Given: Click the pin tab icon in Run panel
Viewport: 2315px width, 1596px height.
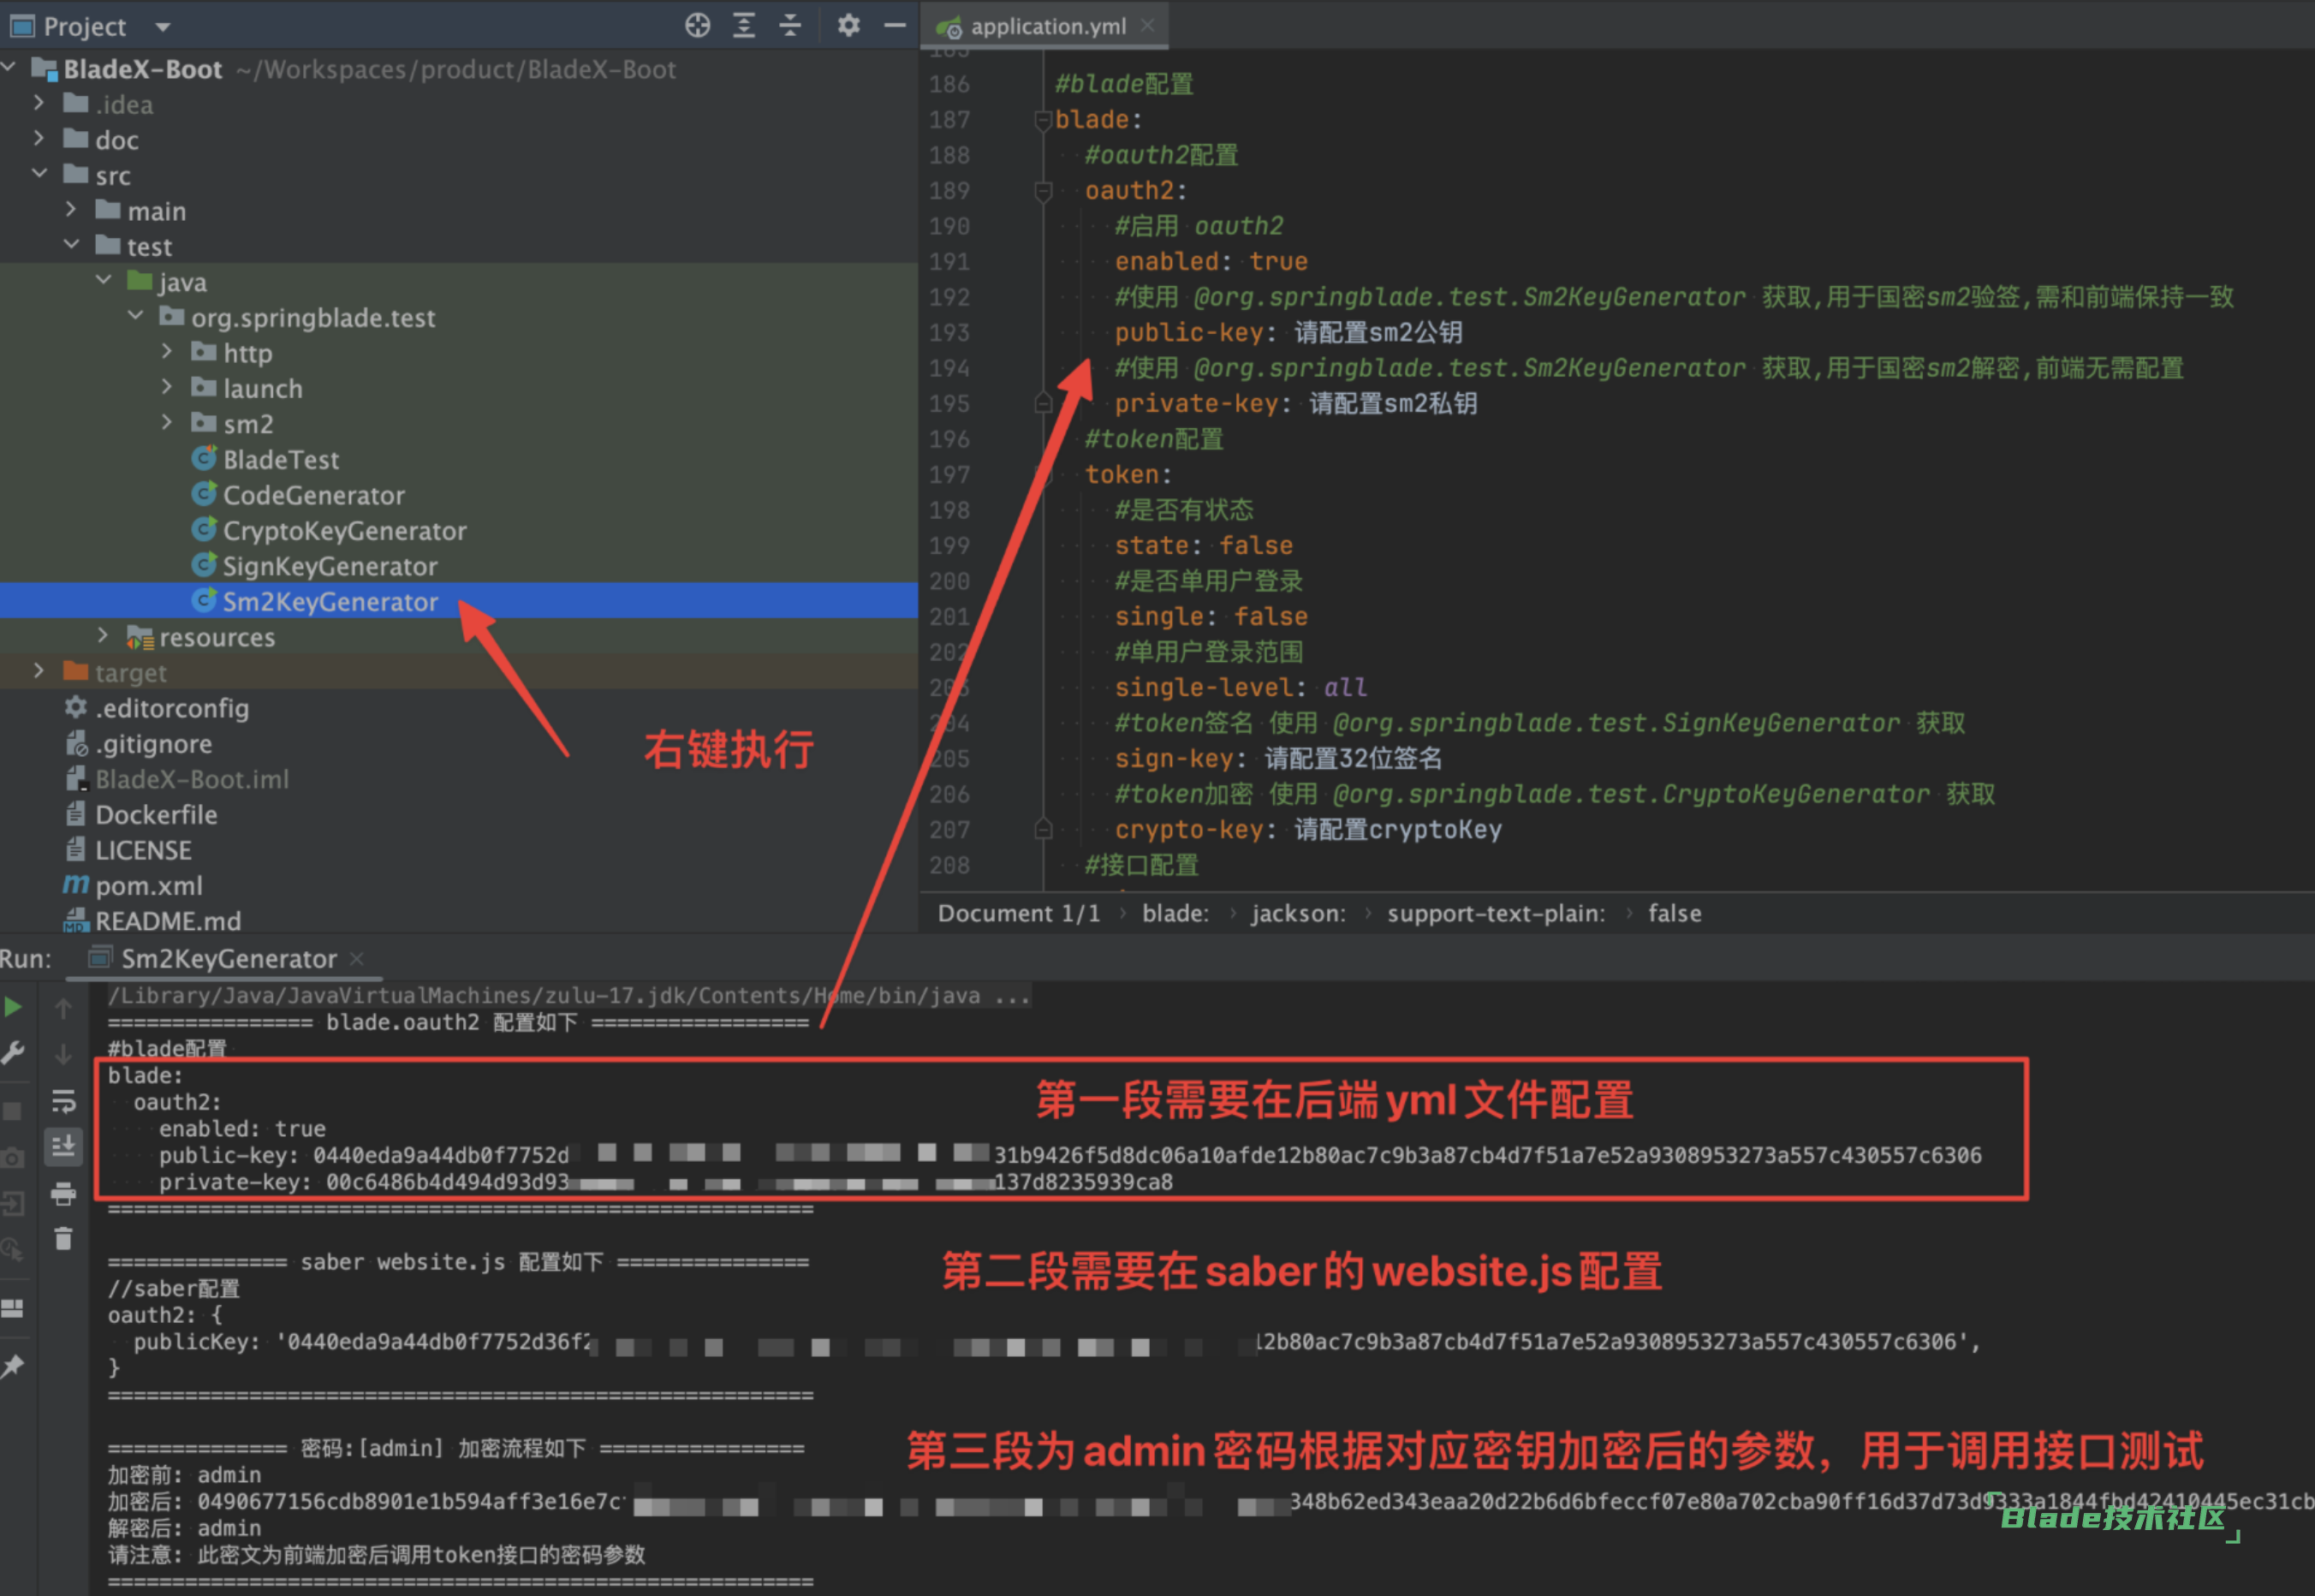Looking at the screenshot, I should (13, 1366).
